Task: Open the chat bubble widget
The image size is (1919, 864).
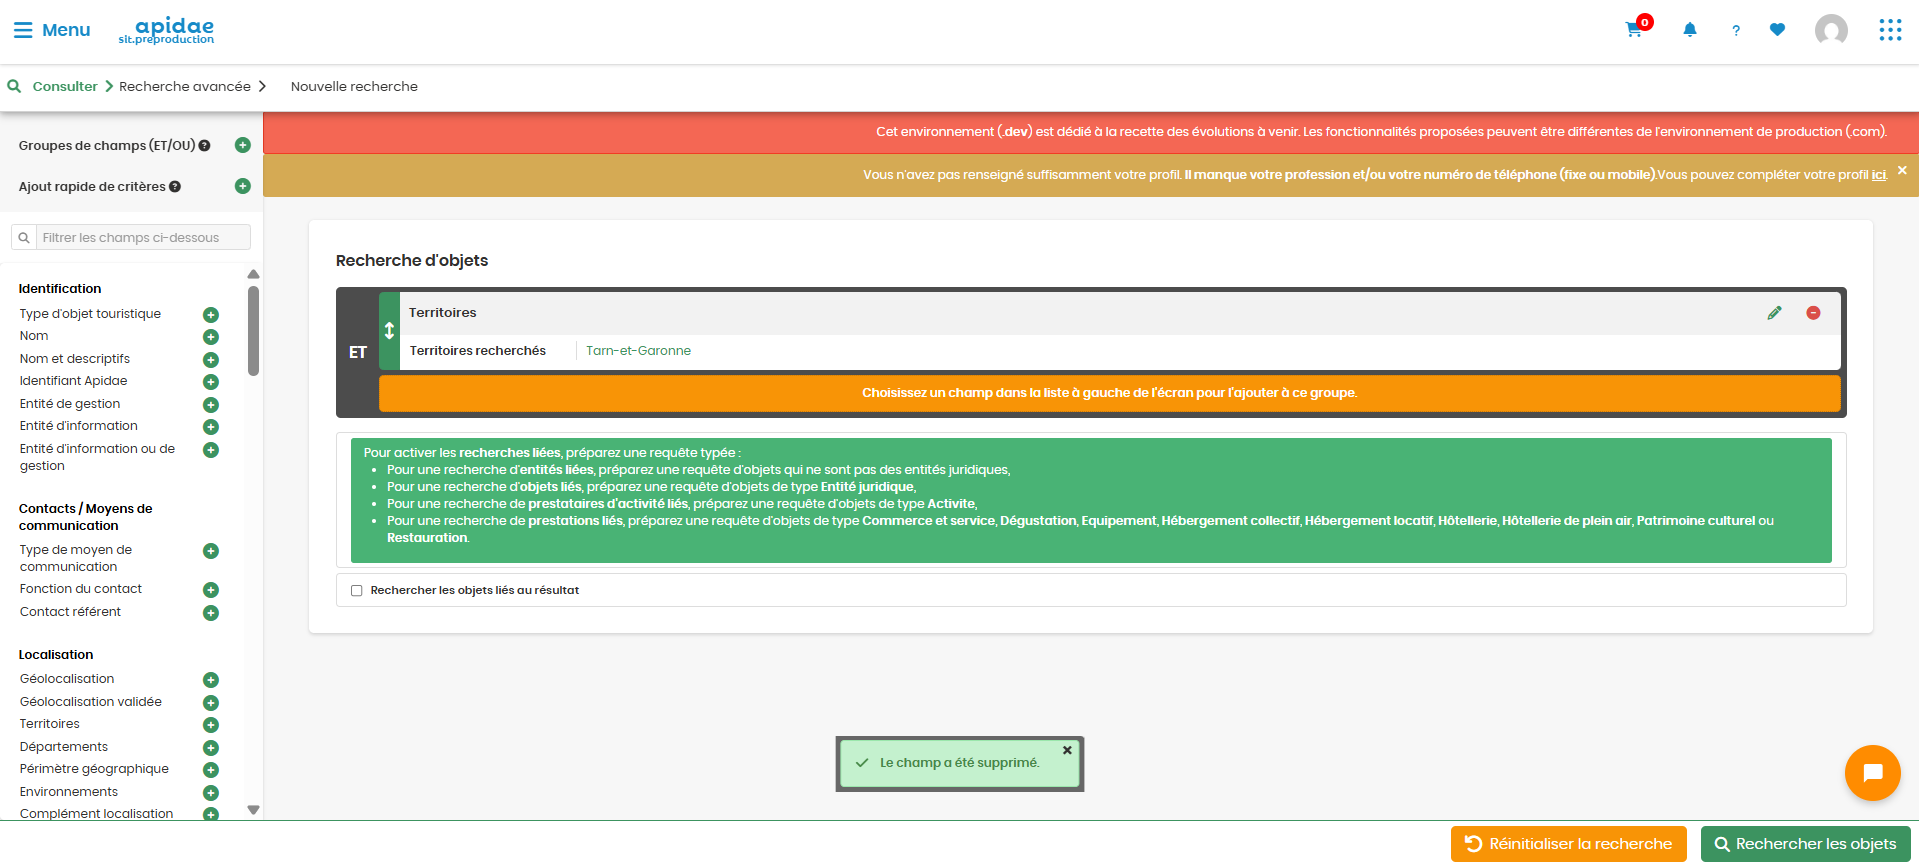Action: pyautogui.click(x=1872, y=773)
